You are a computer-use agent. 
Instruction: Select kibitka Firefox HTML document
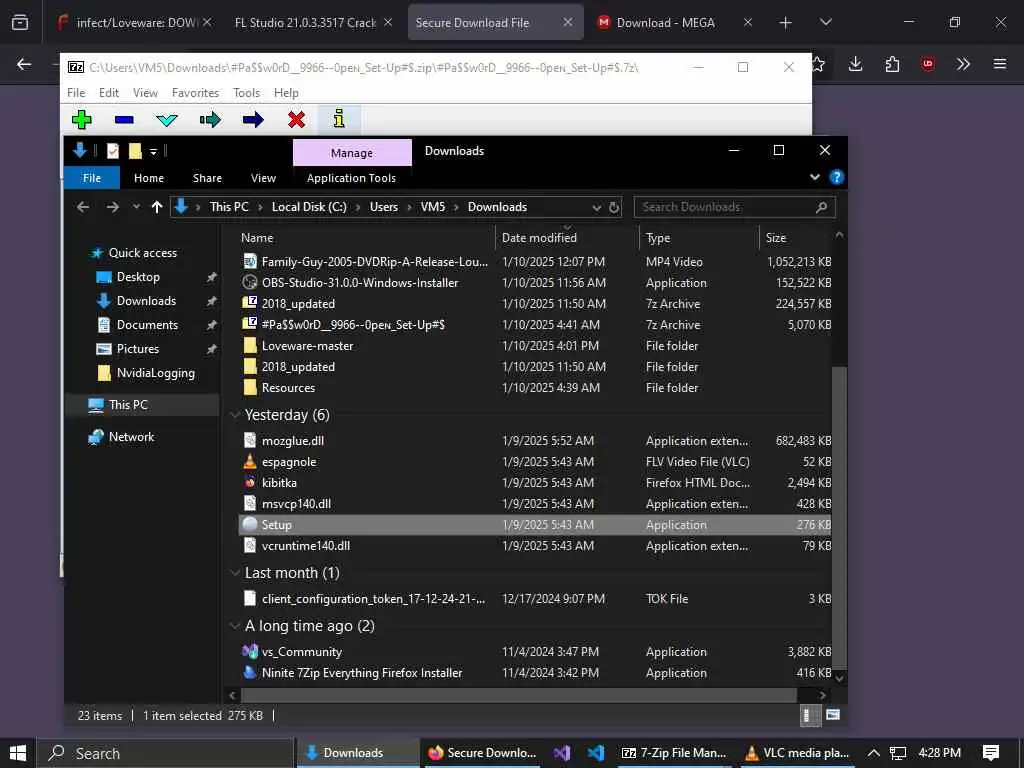click(279, 483)
